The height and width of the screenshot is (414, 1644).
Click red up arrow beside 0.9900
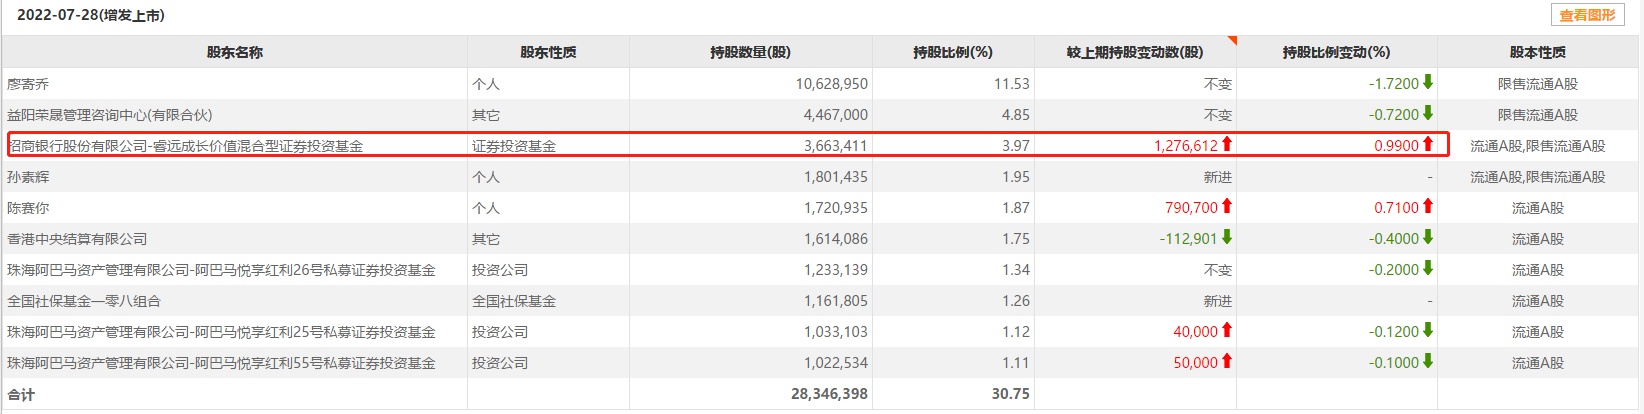(x=1428, y=145)
